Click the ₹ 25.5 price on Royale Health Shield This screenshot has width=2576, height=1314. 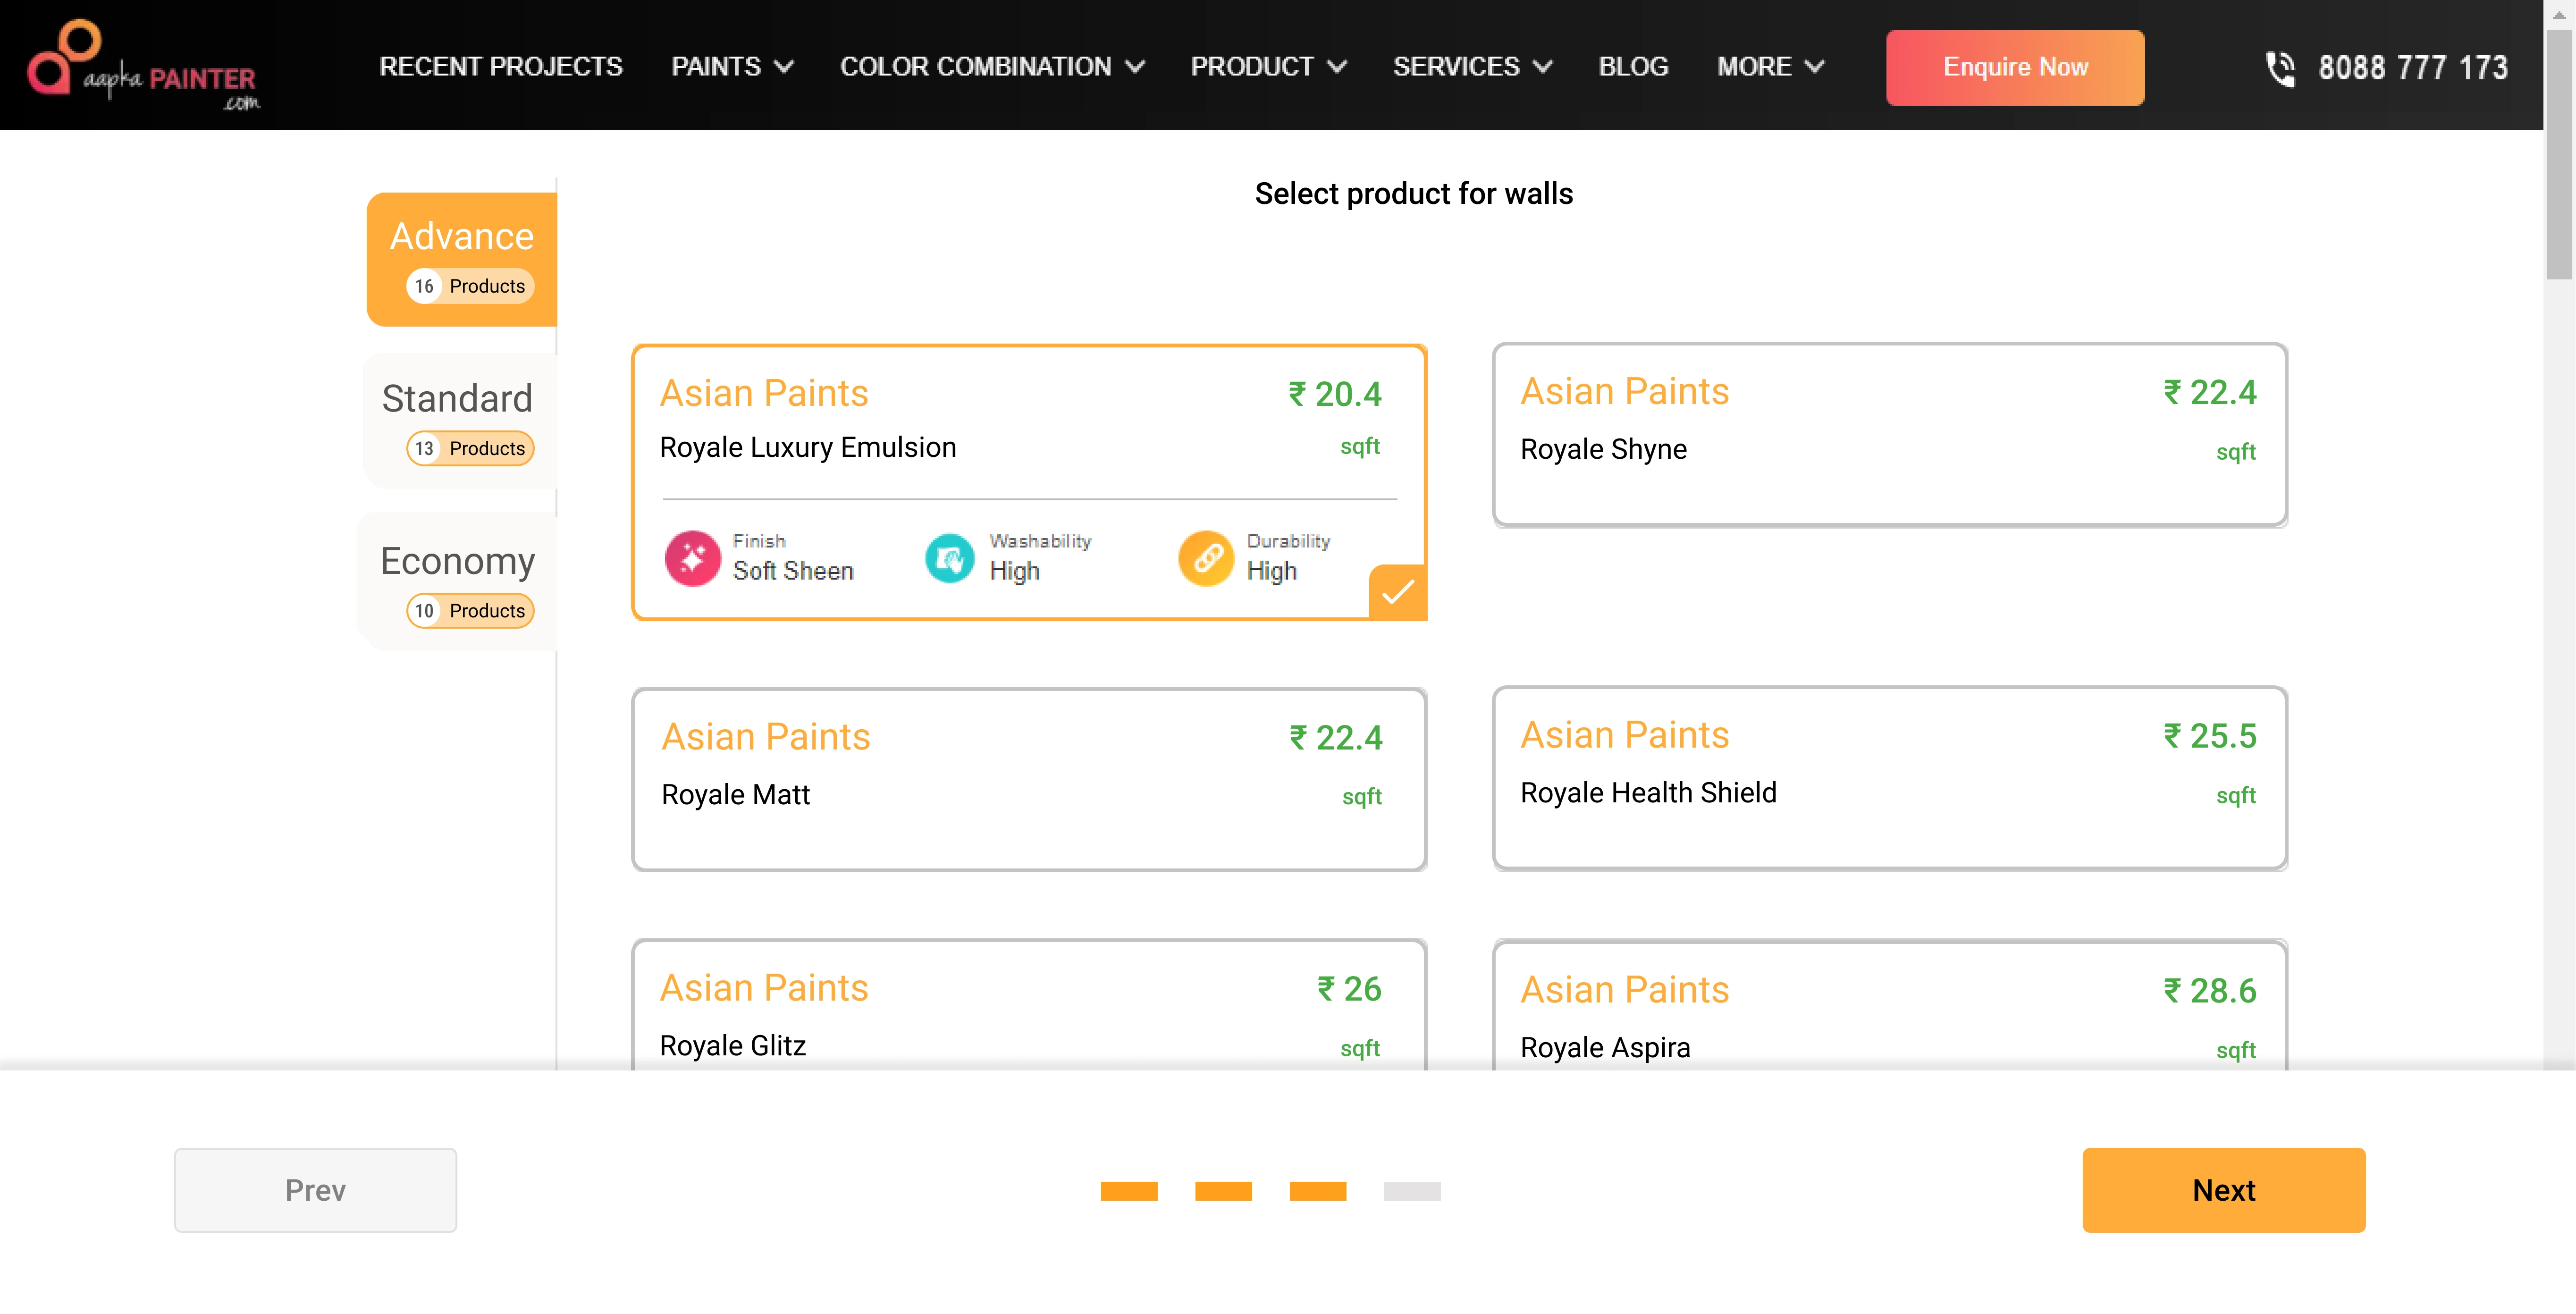point(2210,736)
